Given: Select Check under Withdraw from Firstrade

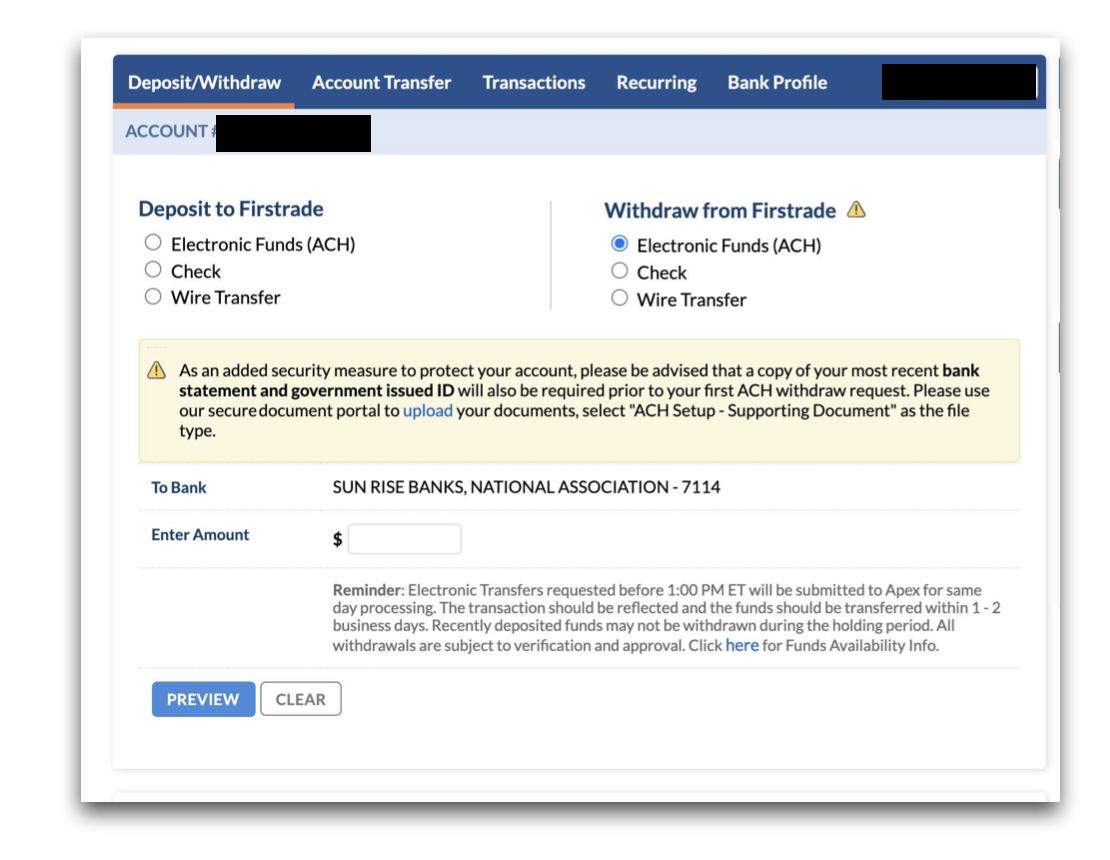Looking at the screenshot, I should [619, 271].
